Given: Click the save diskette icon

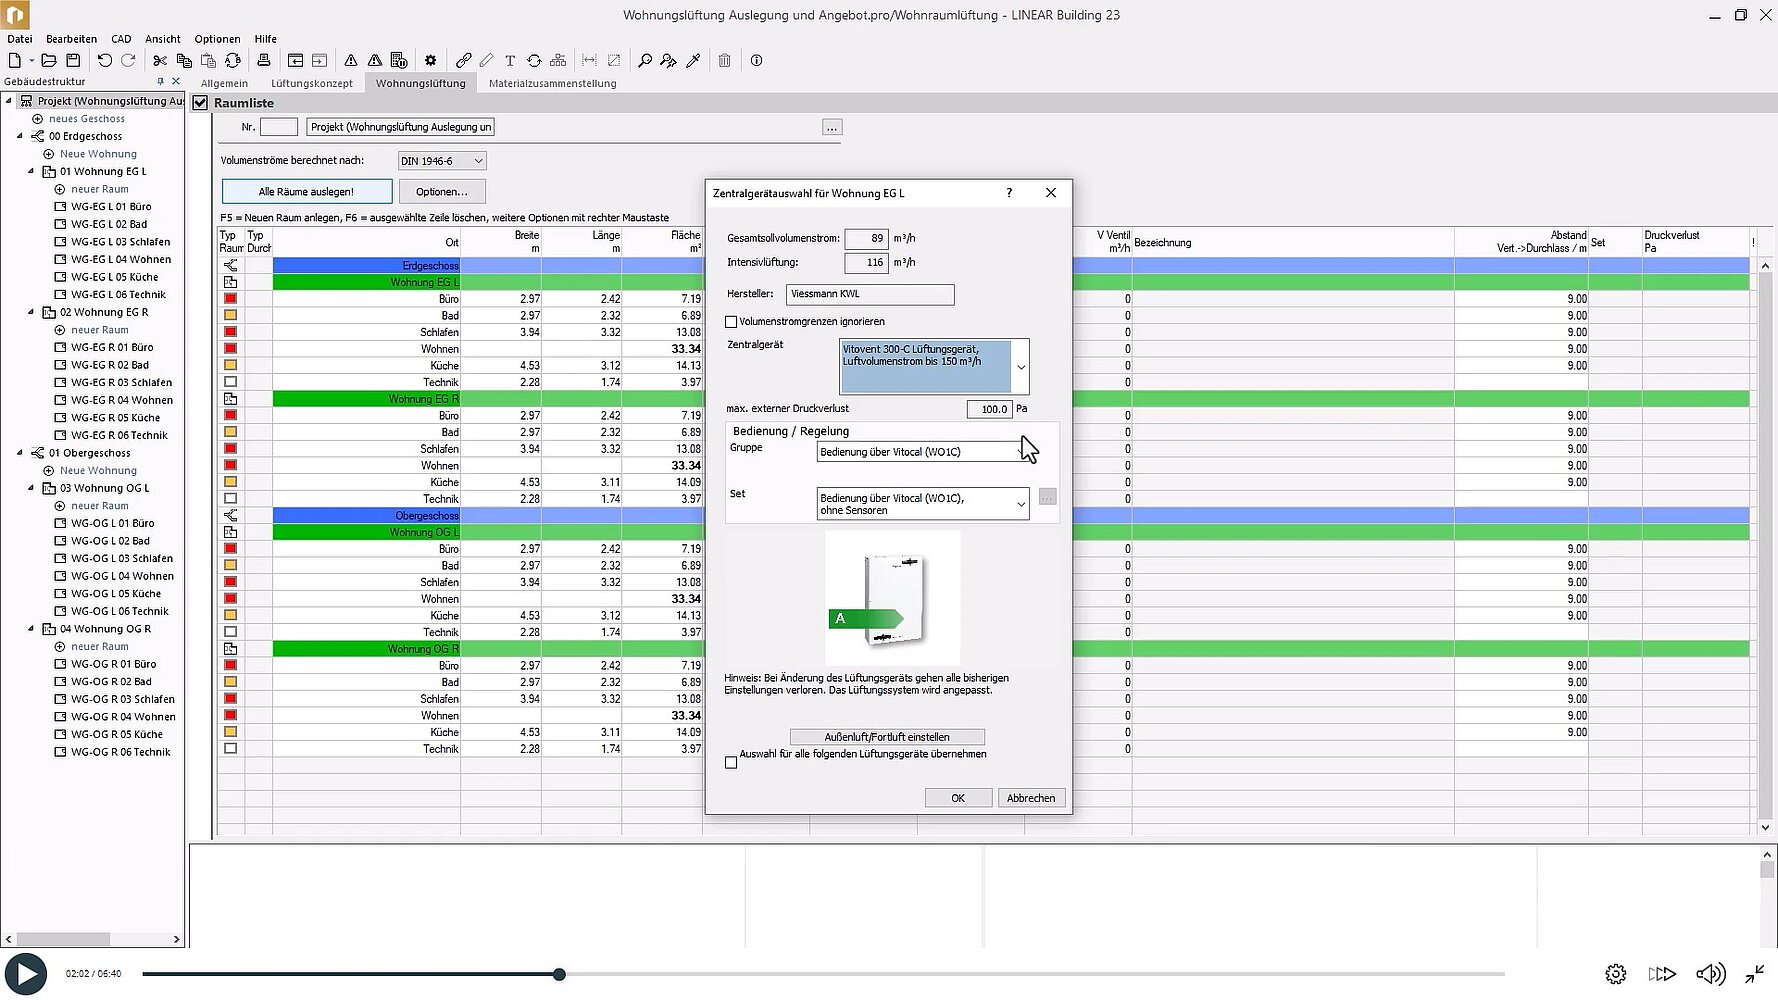Looking at the screenshot, I should pos(73,61).
